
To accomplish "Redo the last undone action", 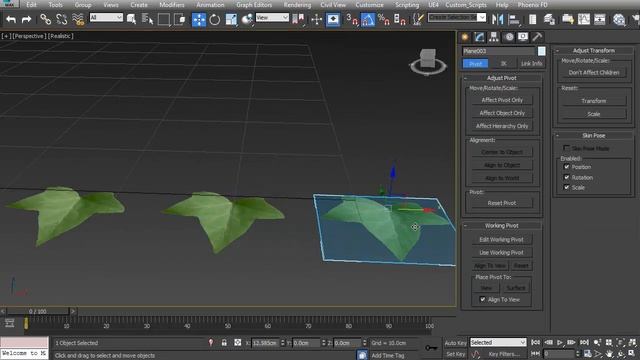I will (x=27, y=19).
